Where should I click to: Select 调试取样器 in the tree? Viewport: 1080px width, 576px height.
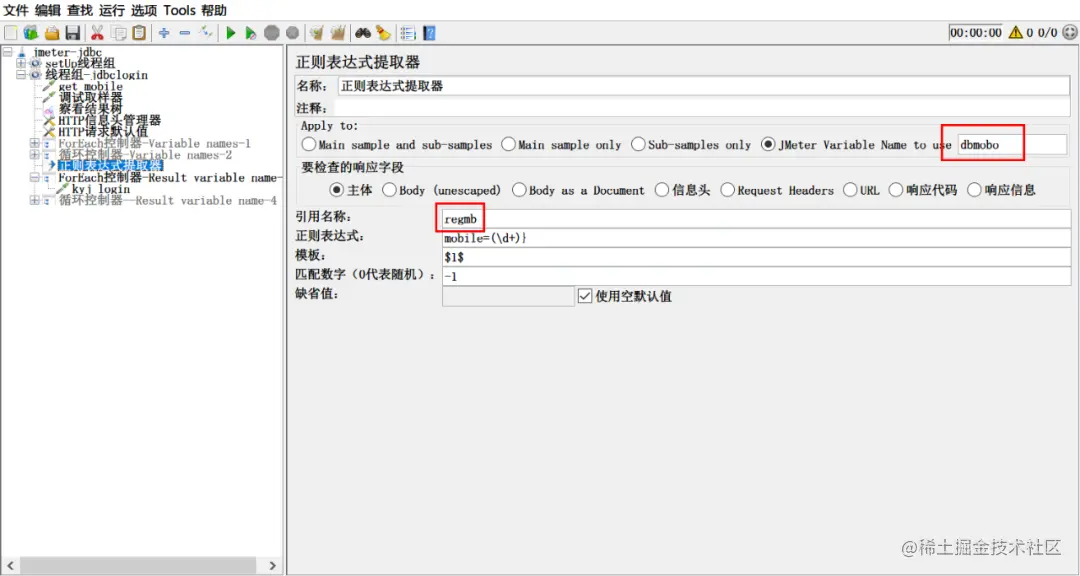pos(90,97)
